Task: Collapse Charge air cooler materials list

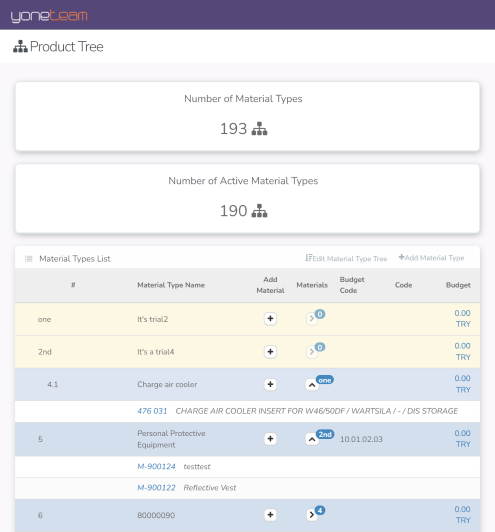Action: 312,385
